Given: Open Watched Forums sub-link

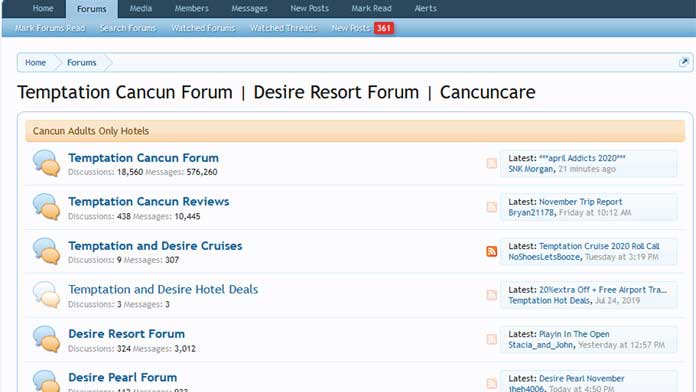Looking at the screenshot, I should [203, 28].
